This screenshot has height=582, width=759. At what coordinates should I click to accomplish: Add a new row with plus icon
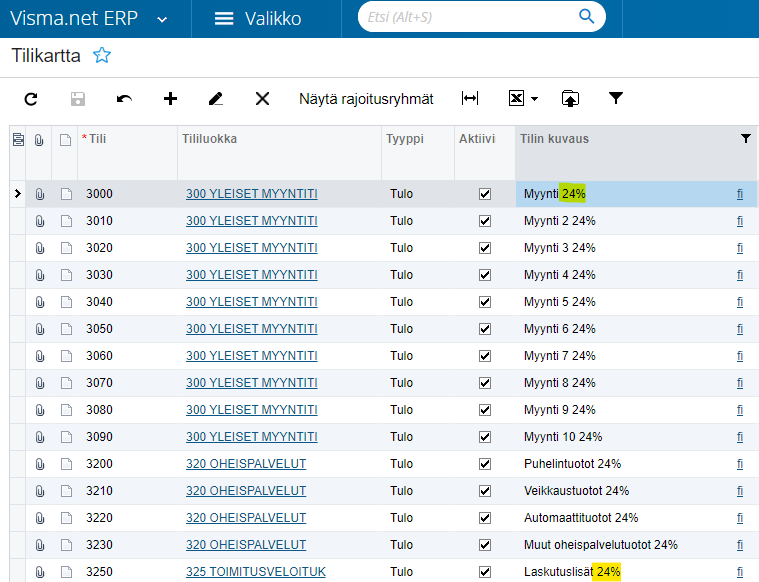point(170,99)
